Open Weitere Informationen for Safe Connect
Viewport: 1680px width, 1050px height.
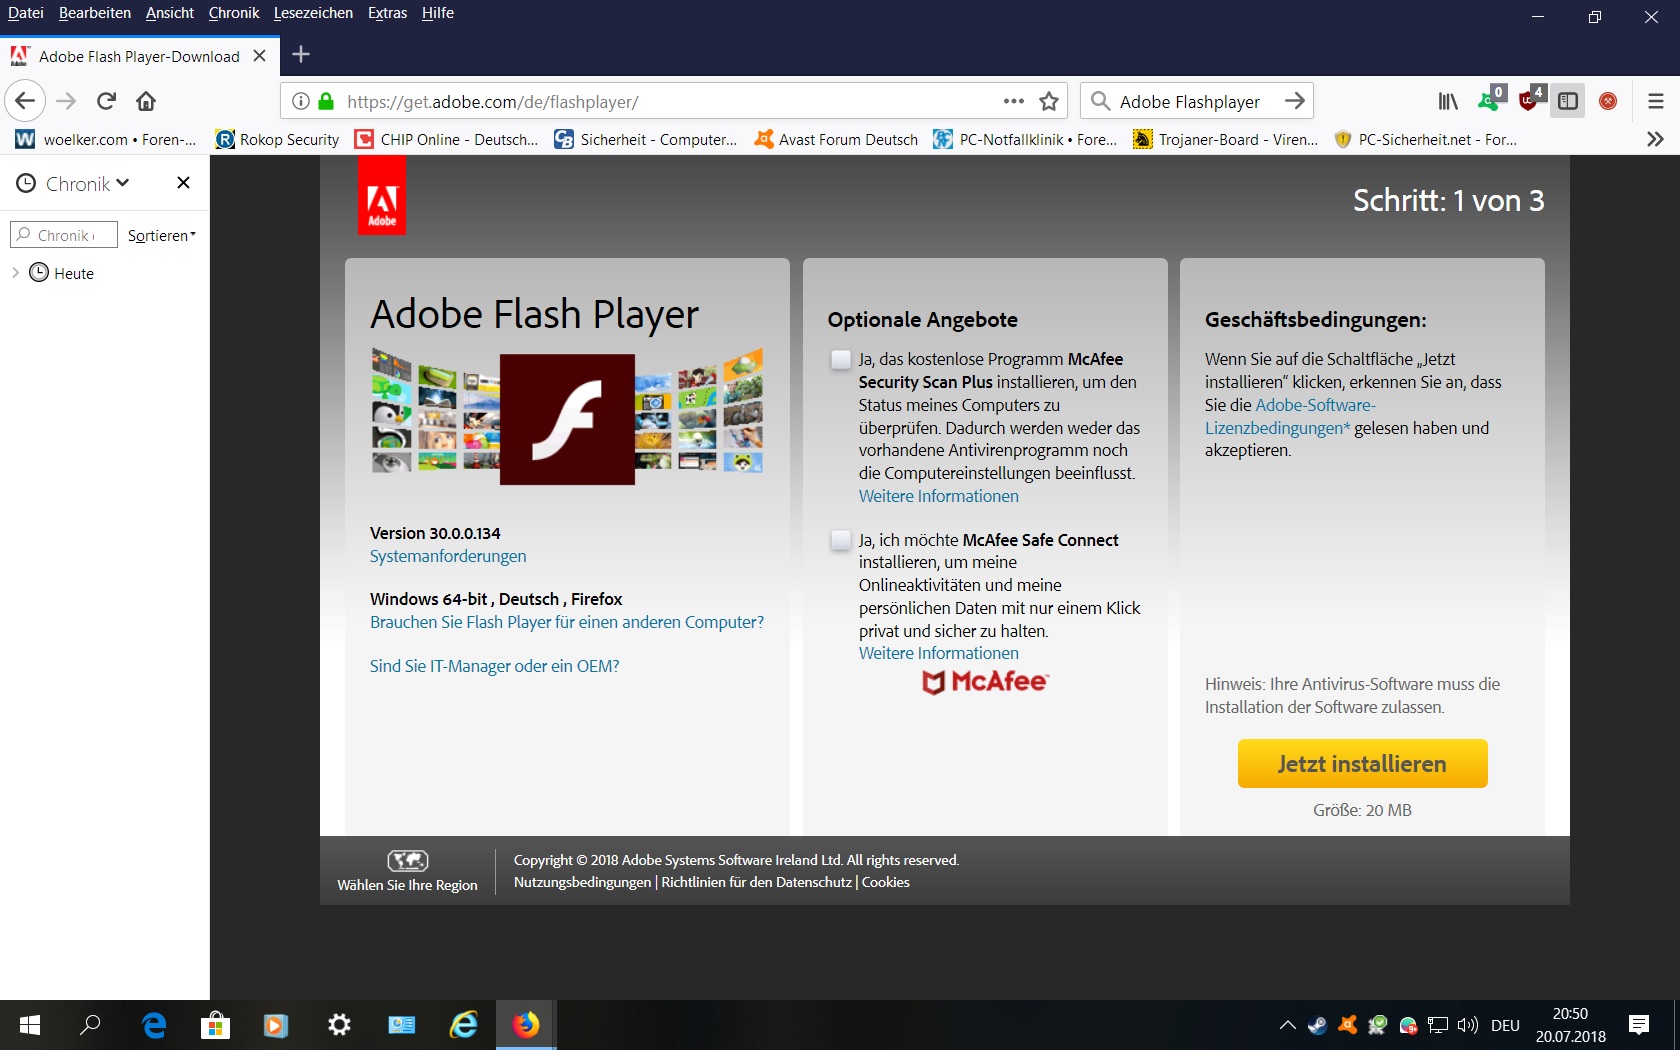pos(939,653)
